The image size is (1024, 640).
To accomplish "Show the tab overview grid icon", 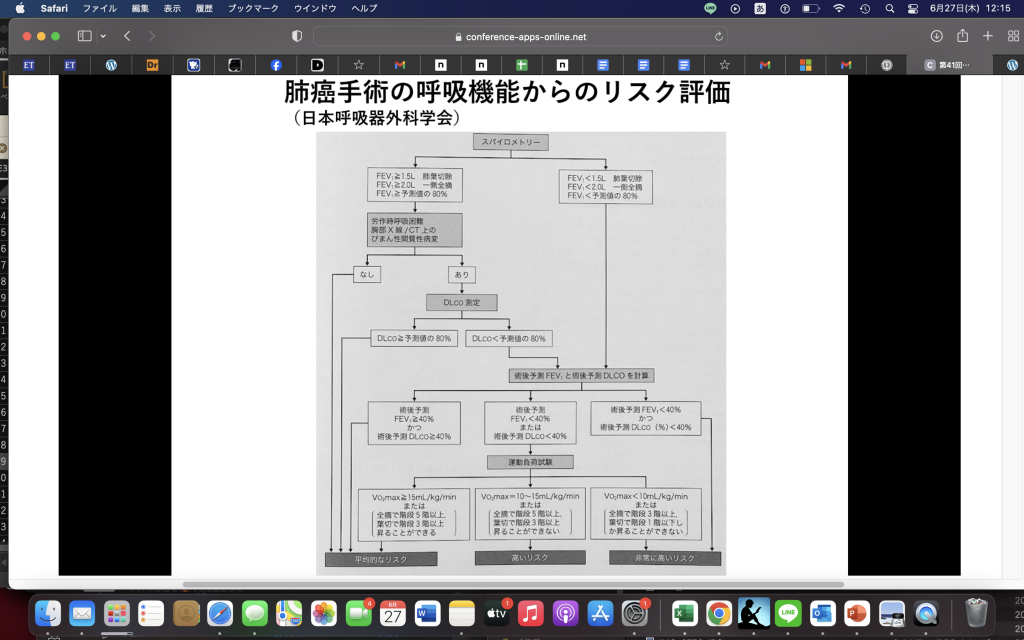I will click(1012, 36).
